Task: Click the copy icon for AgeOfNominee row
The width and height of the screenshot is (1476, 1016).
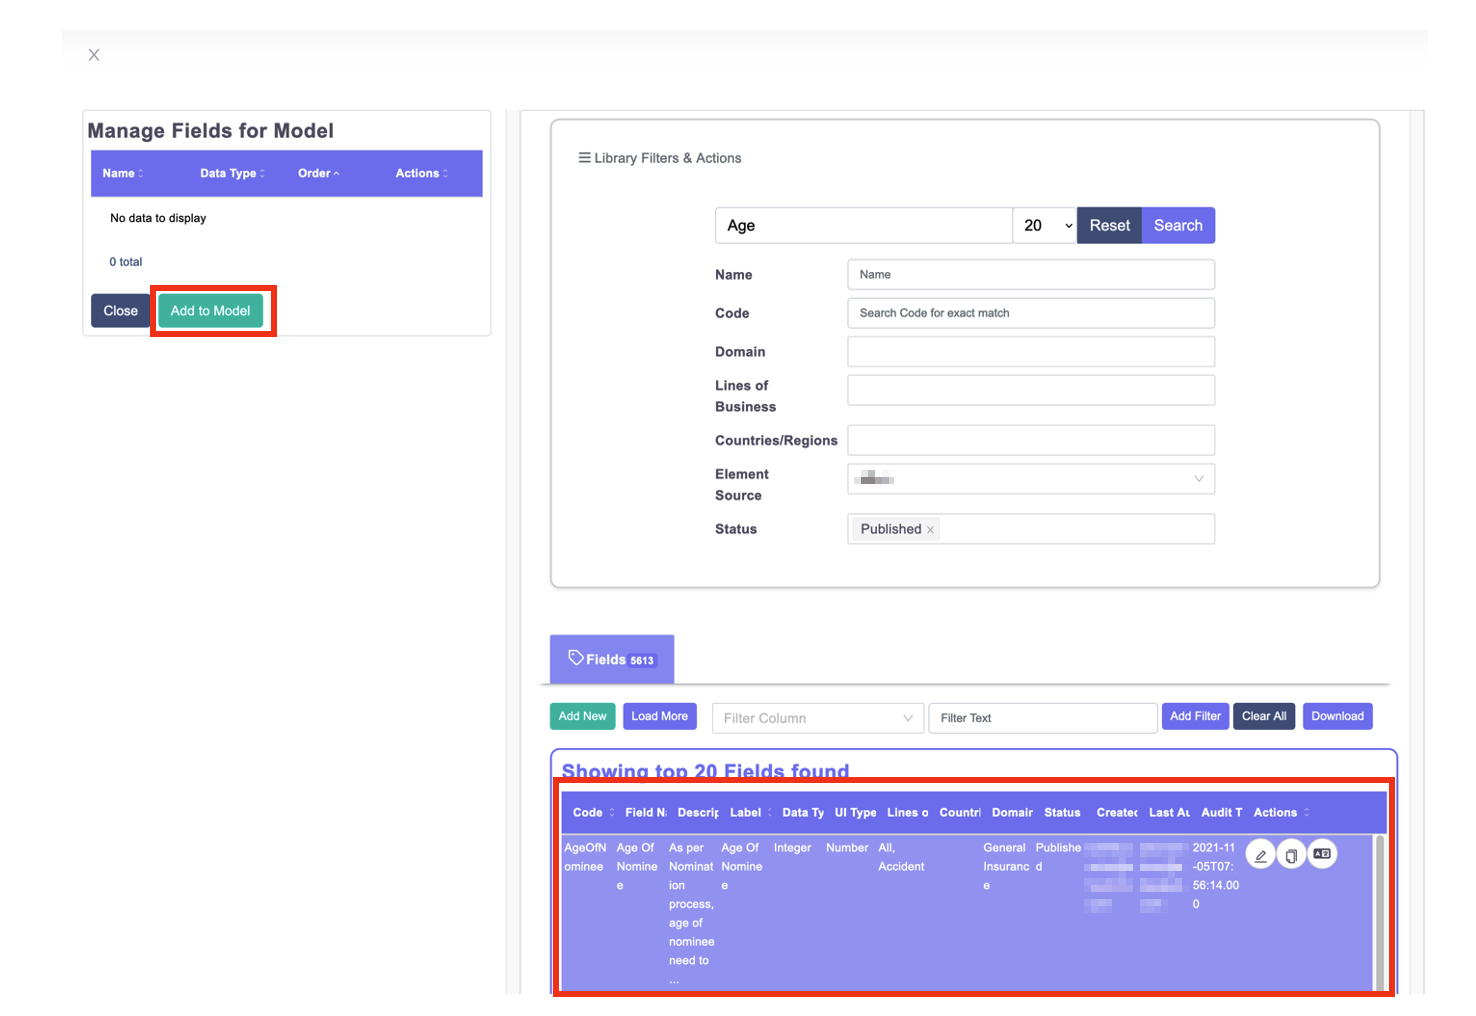Action: click(1291, 855)
